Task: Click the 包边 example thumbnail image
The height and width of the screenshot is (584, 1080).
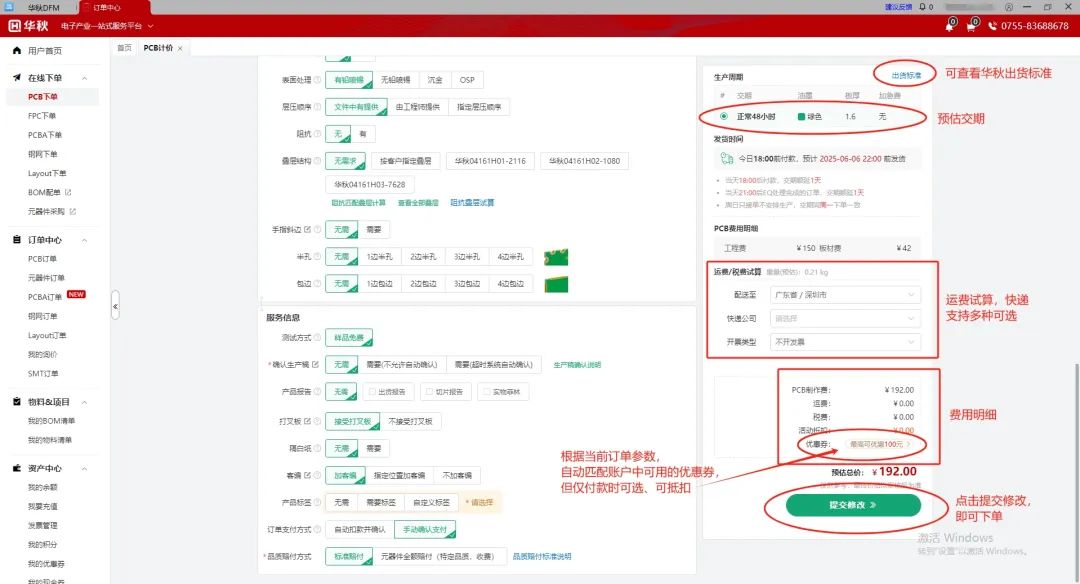Action: pos(556,284)
